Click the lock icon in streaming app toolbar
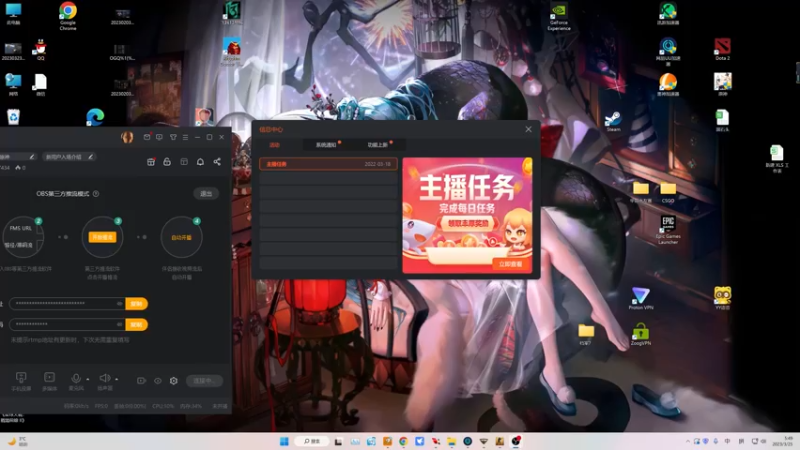 click(x=167, y=162)
